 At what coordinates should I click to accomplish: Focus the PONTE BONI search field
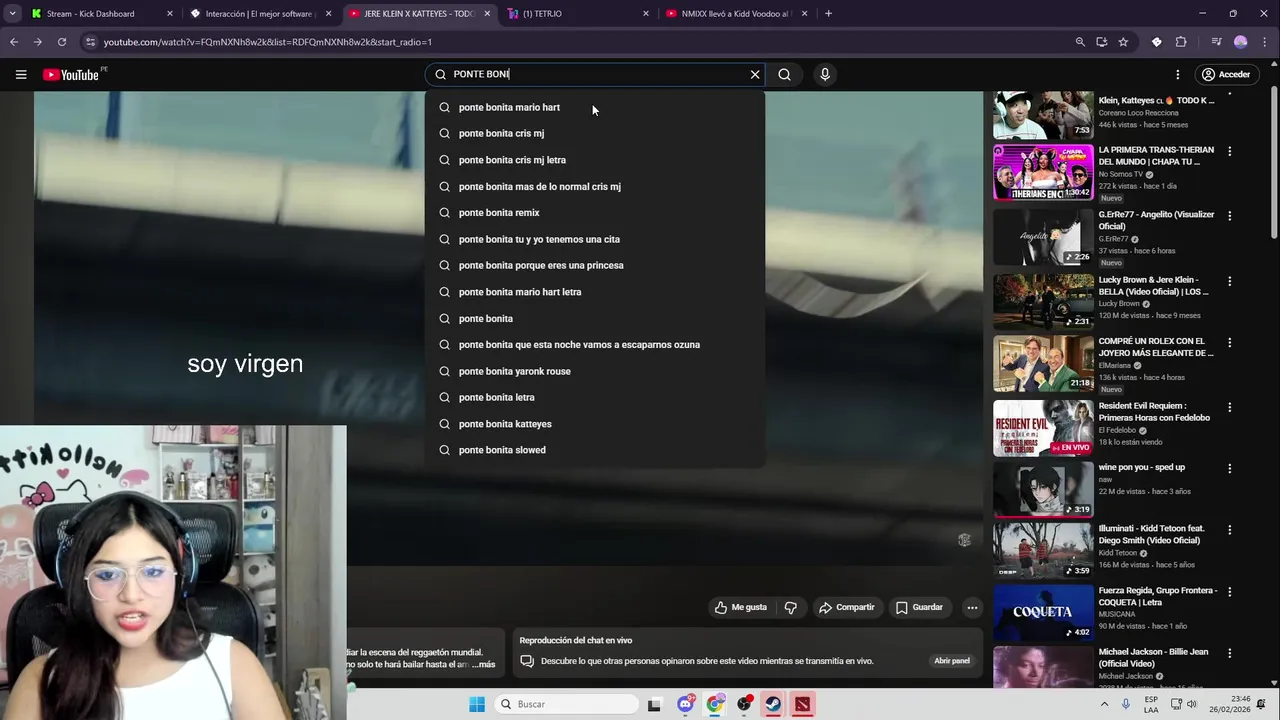(594, 74)
